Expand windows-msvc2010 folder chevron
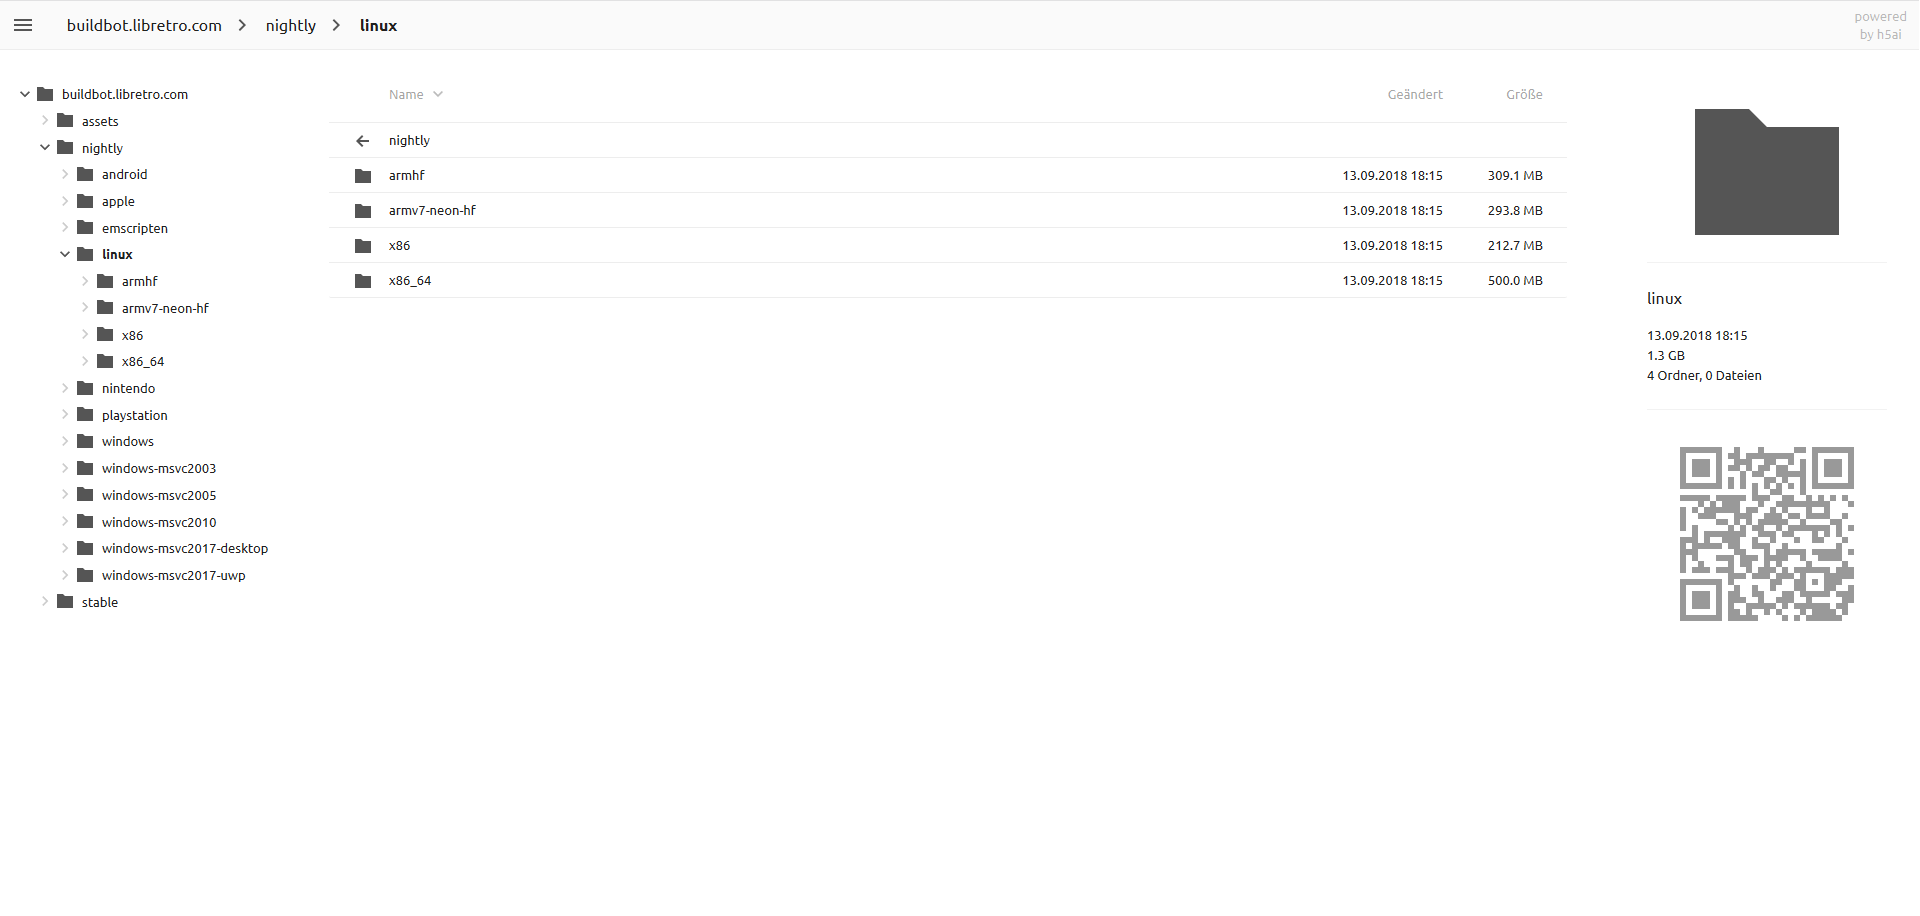The image size is (1920, 916). (x=65, y=521)
